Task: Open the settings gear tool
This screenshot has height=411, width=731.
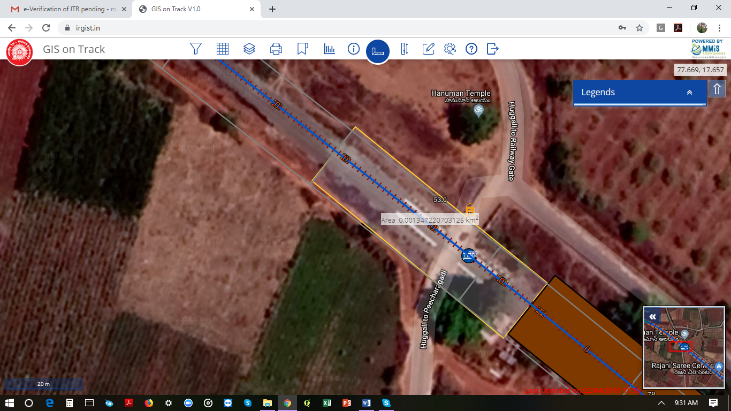Action: [450, 49]
